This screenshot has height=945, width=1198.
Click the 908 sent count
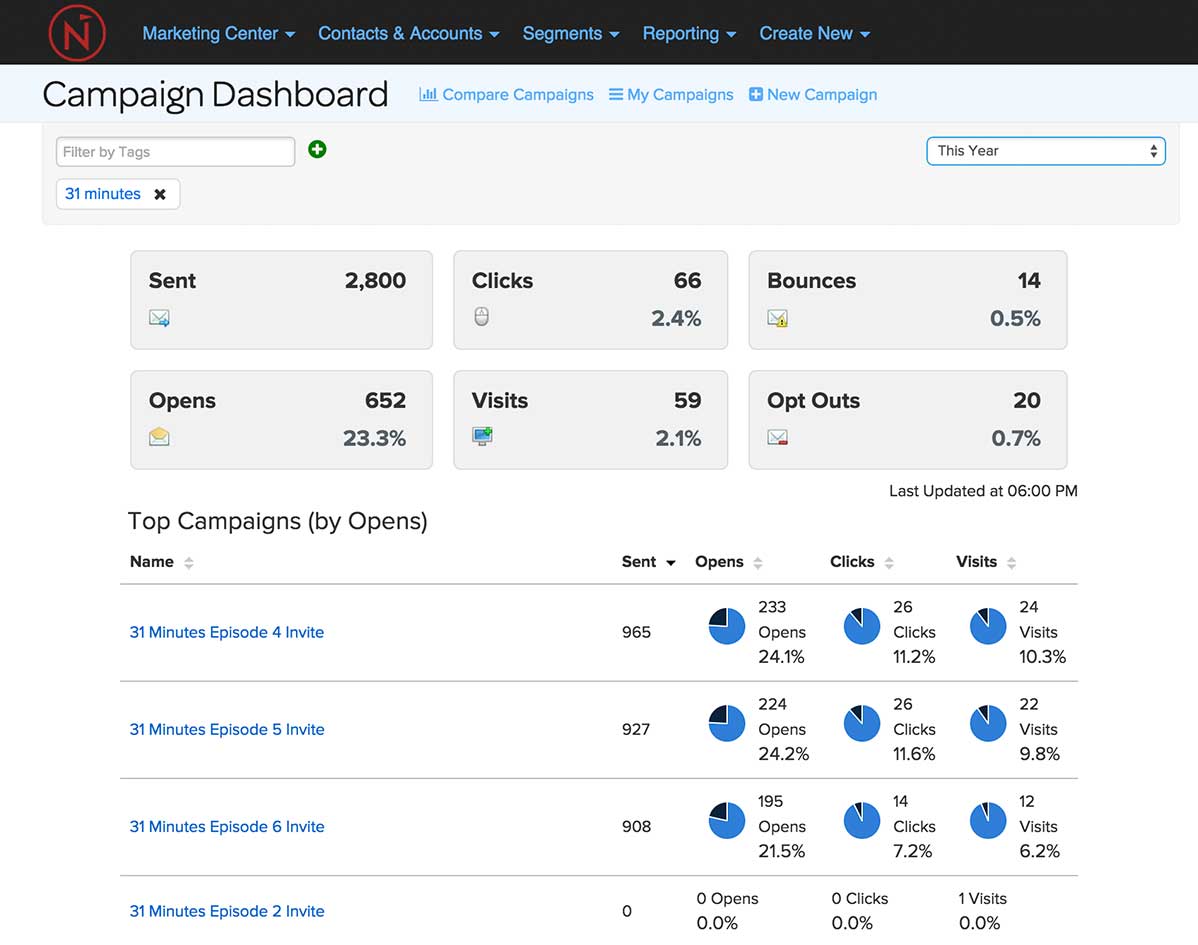(636, 827)
